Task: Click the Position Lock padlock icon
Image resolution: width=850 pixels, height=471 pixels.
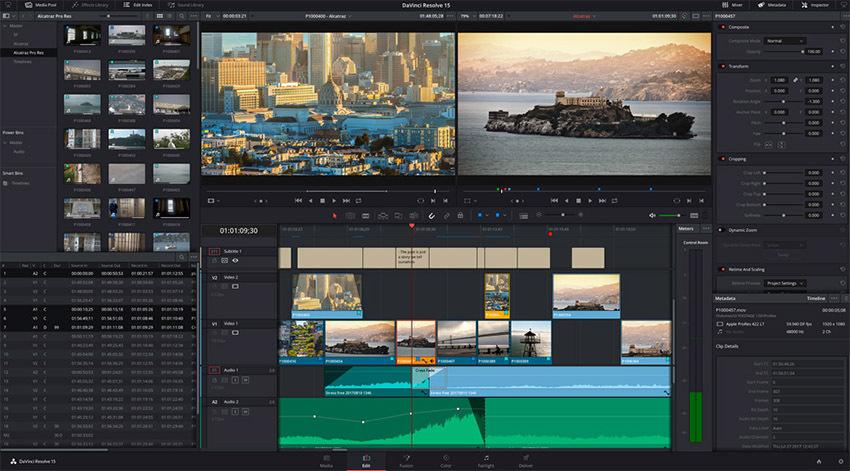Action: [460, 215]
